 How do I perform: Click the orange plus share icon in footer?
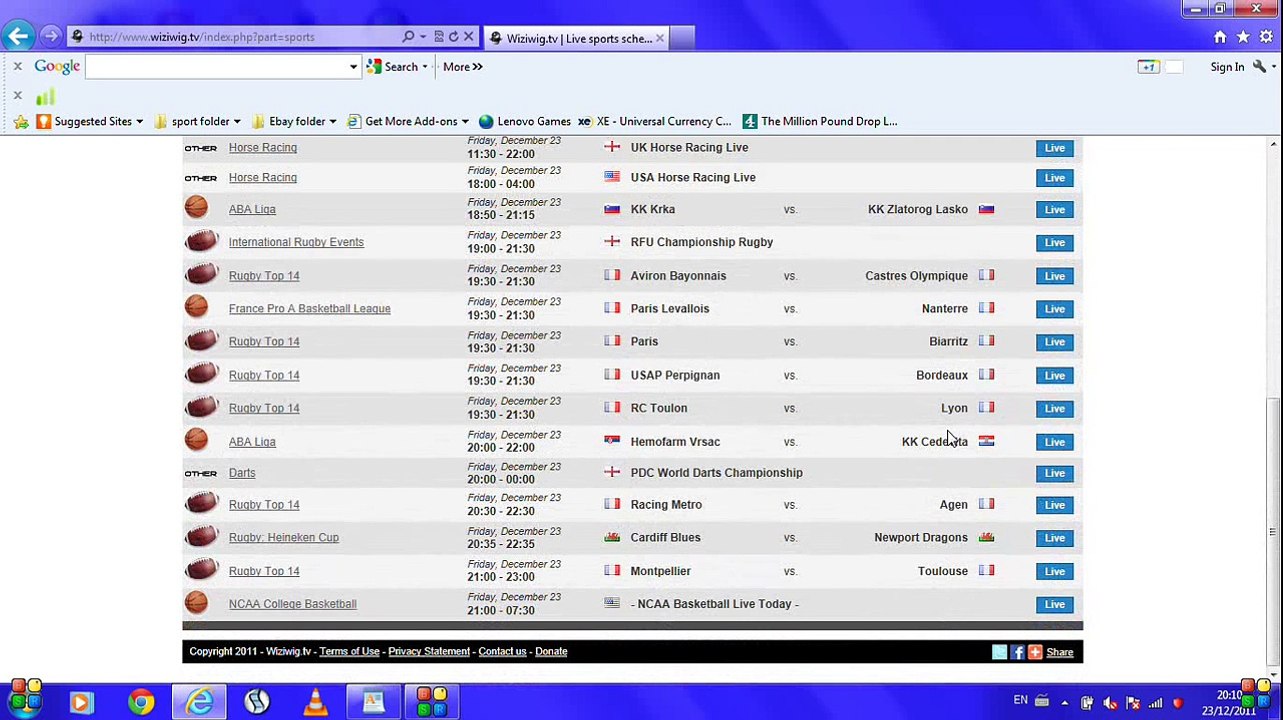pyautogui.click(x=1035, y=652)
